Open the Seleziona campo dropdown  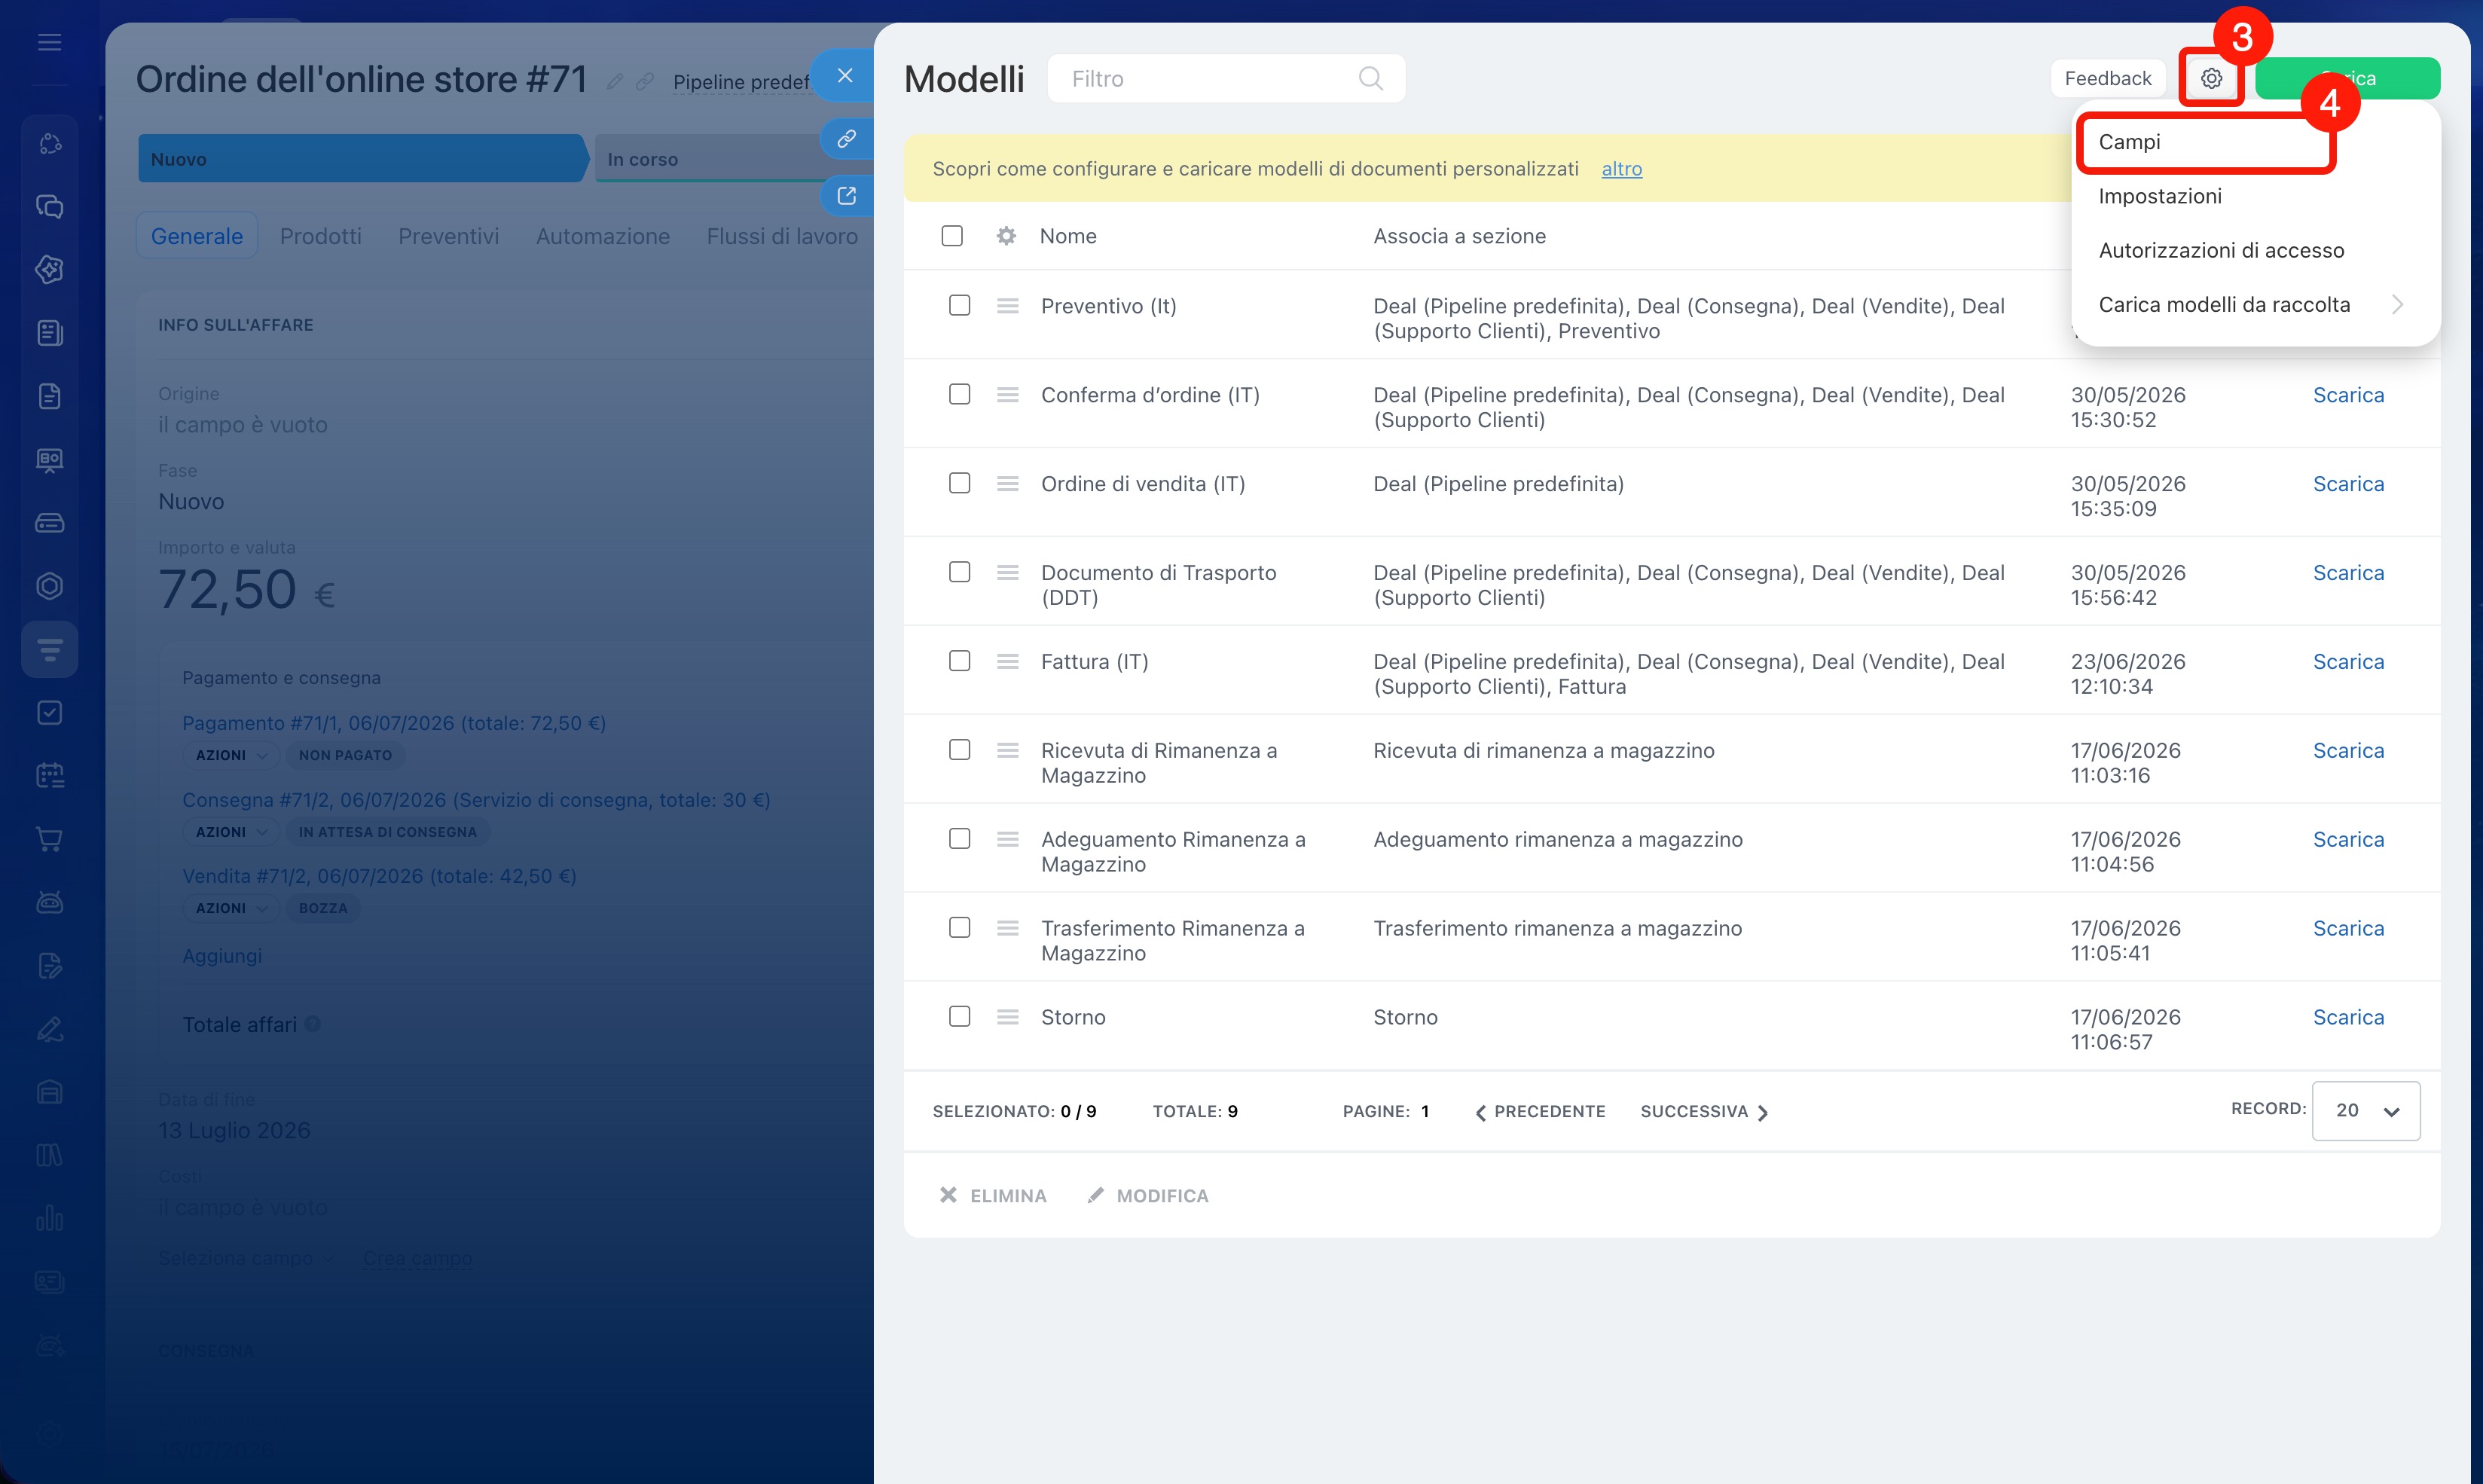click(247, 1258)
